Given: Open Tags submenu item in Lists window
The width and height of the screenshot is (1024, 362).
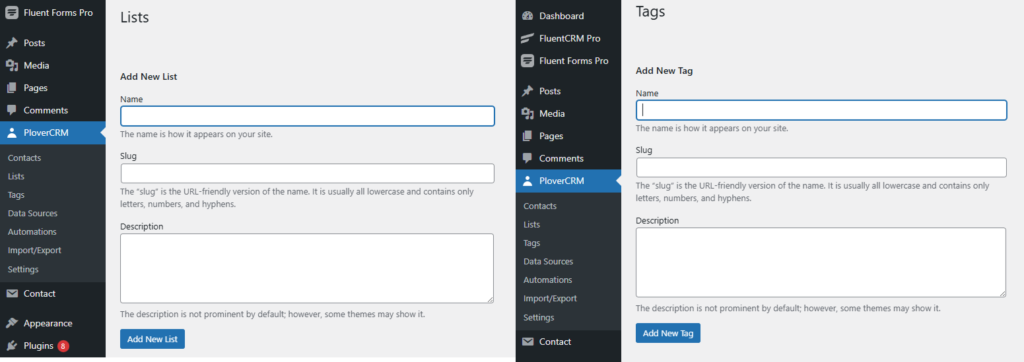Looking at the screenshot, I should pyautogui.click(x=16, y=195).
